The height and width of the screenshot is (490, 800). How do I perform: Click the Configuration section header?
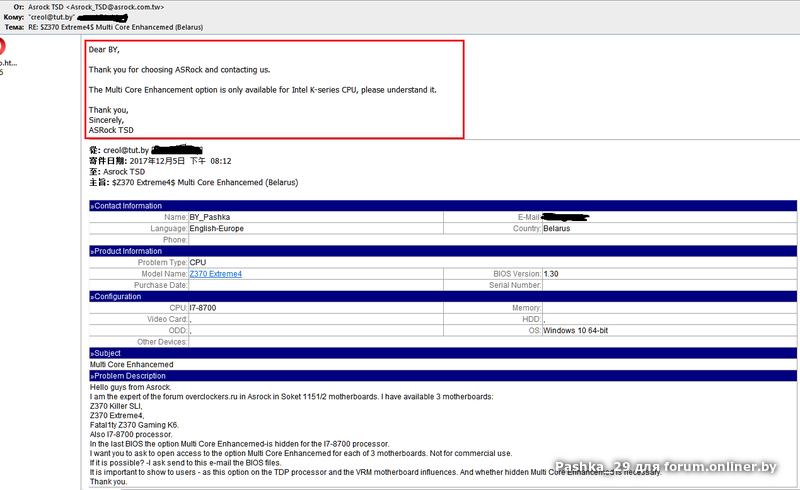[442, 297]
